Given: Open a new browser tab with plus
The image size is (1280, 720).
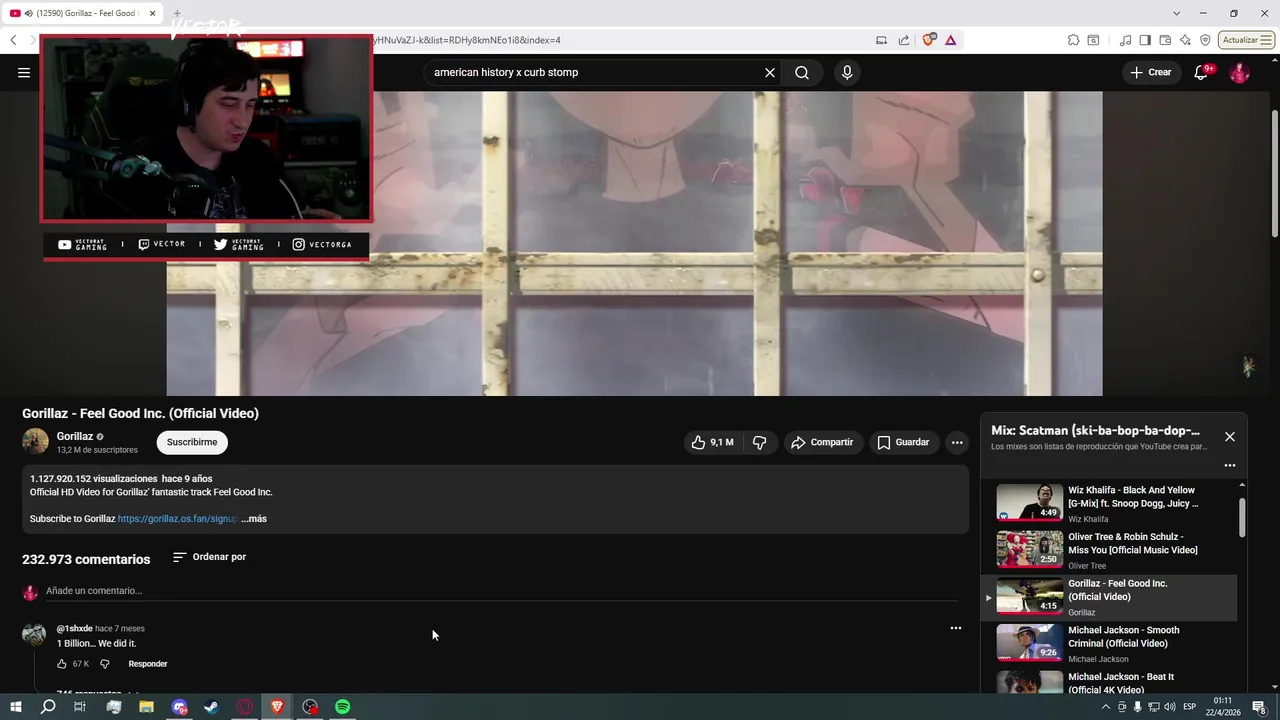Looking at the screenshot, I should (x=177, y=13).
